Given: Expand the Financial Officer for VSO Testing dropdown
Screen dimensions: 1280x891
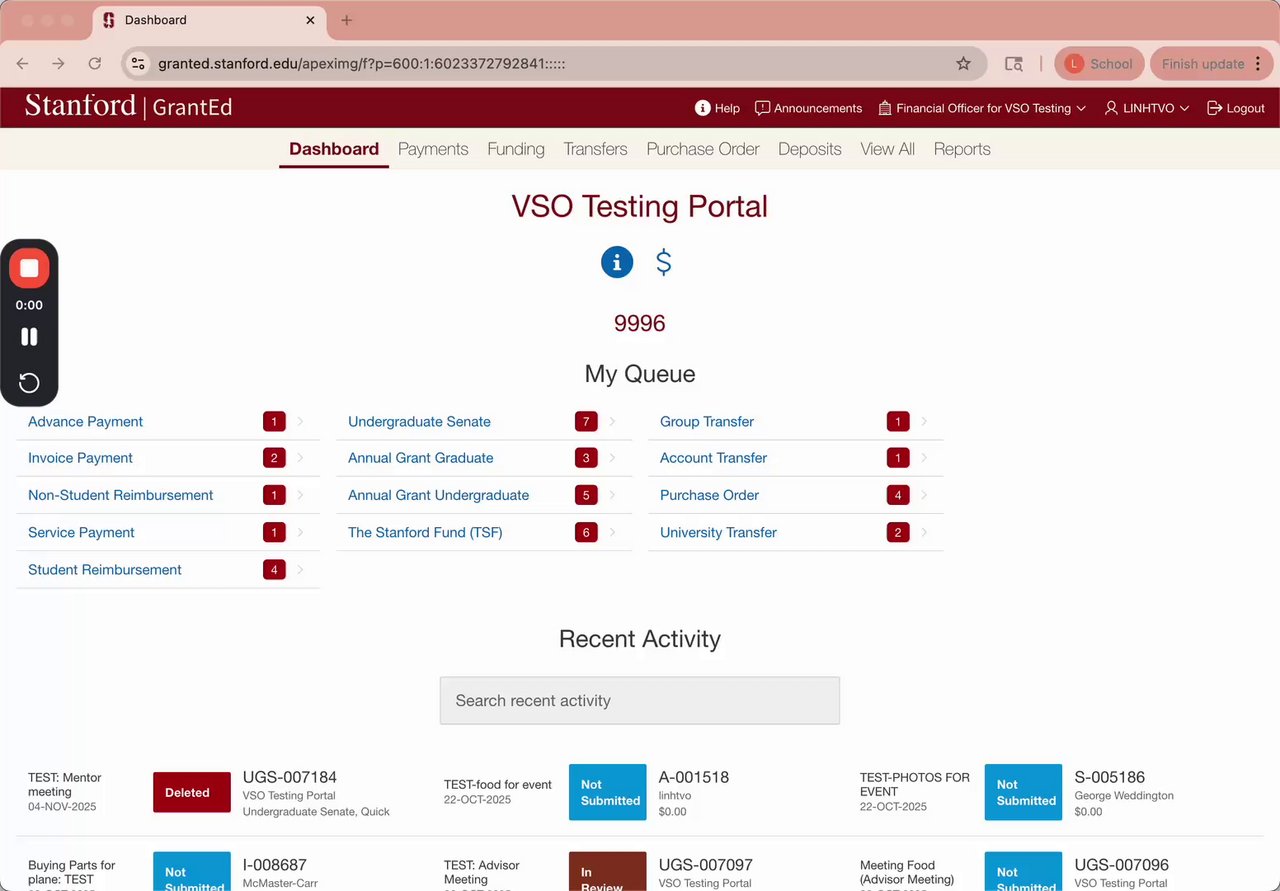Looking at the screenshot, I should coord(982,108).
